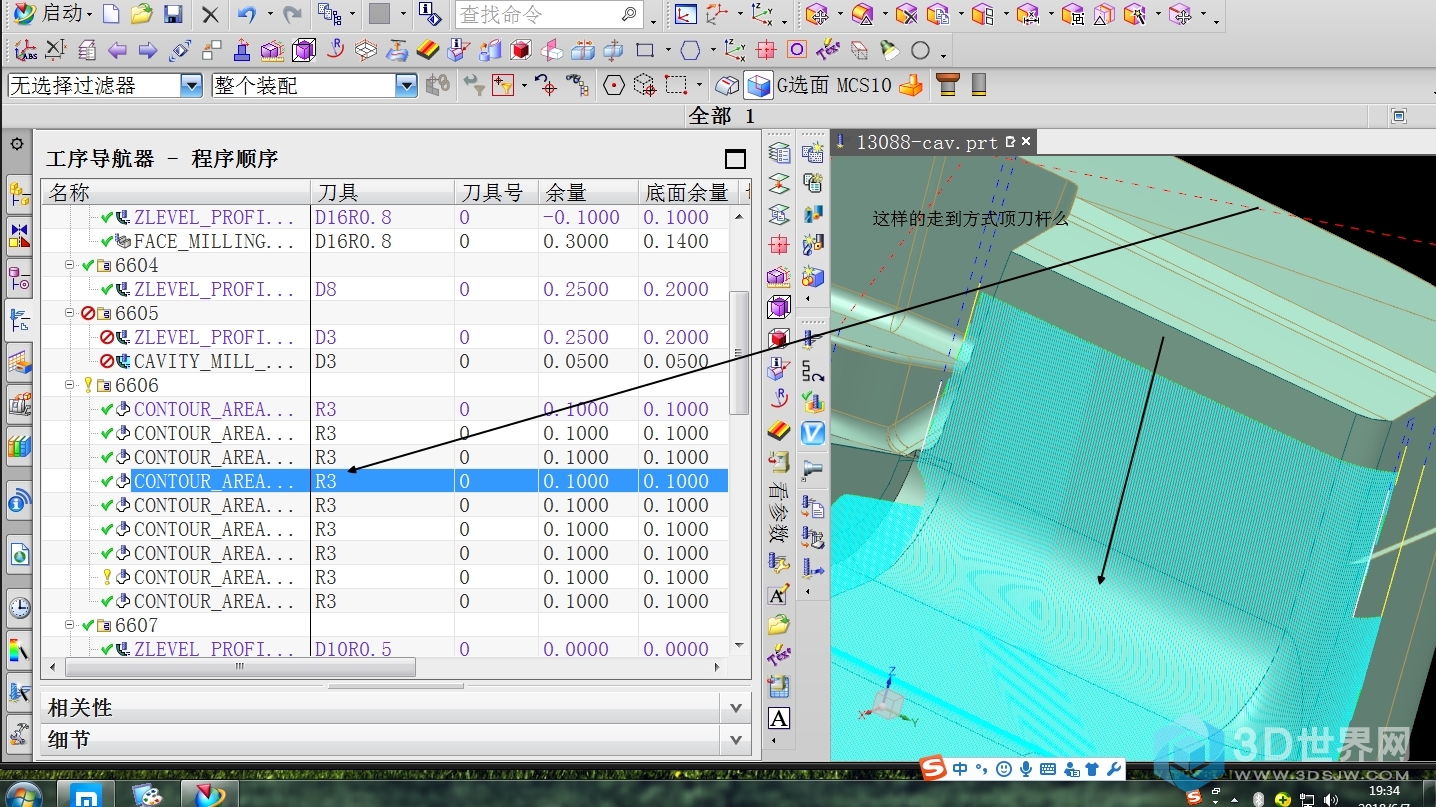Click the navigator vertical scrollbar thumb
Viewport: 1436px width, 807px height.
coord(740,352)
